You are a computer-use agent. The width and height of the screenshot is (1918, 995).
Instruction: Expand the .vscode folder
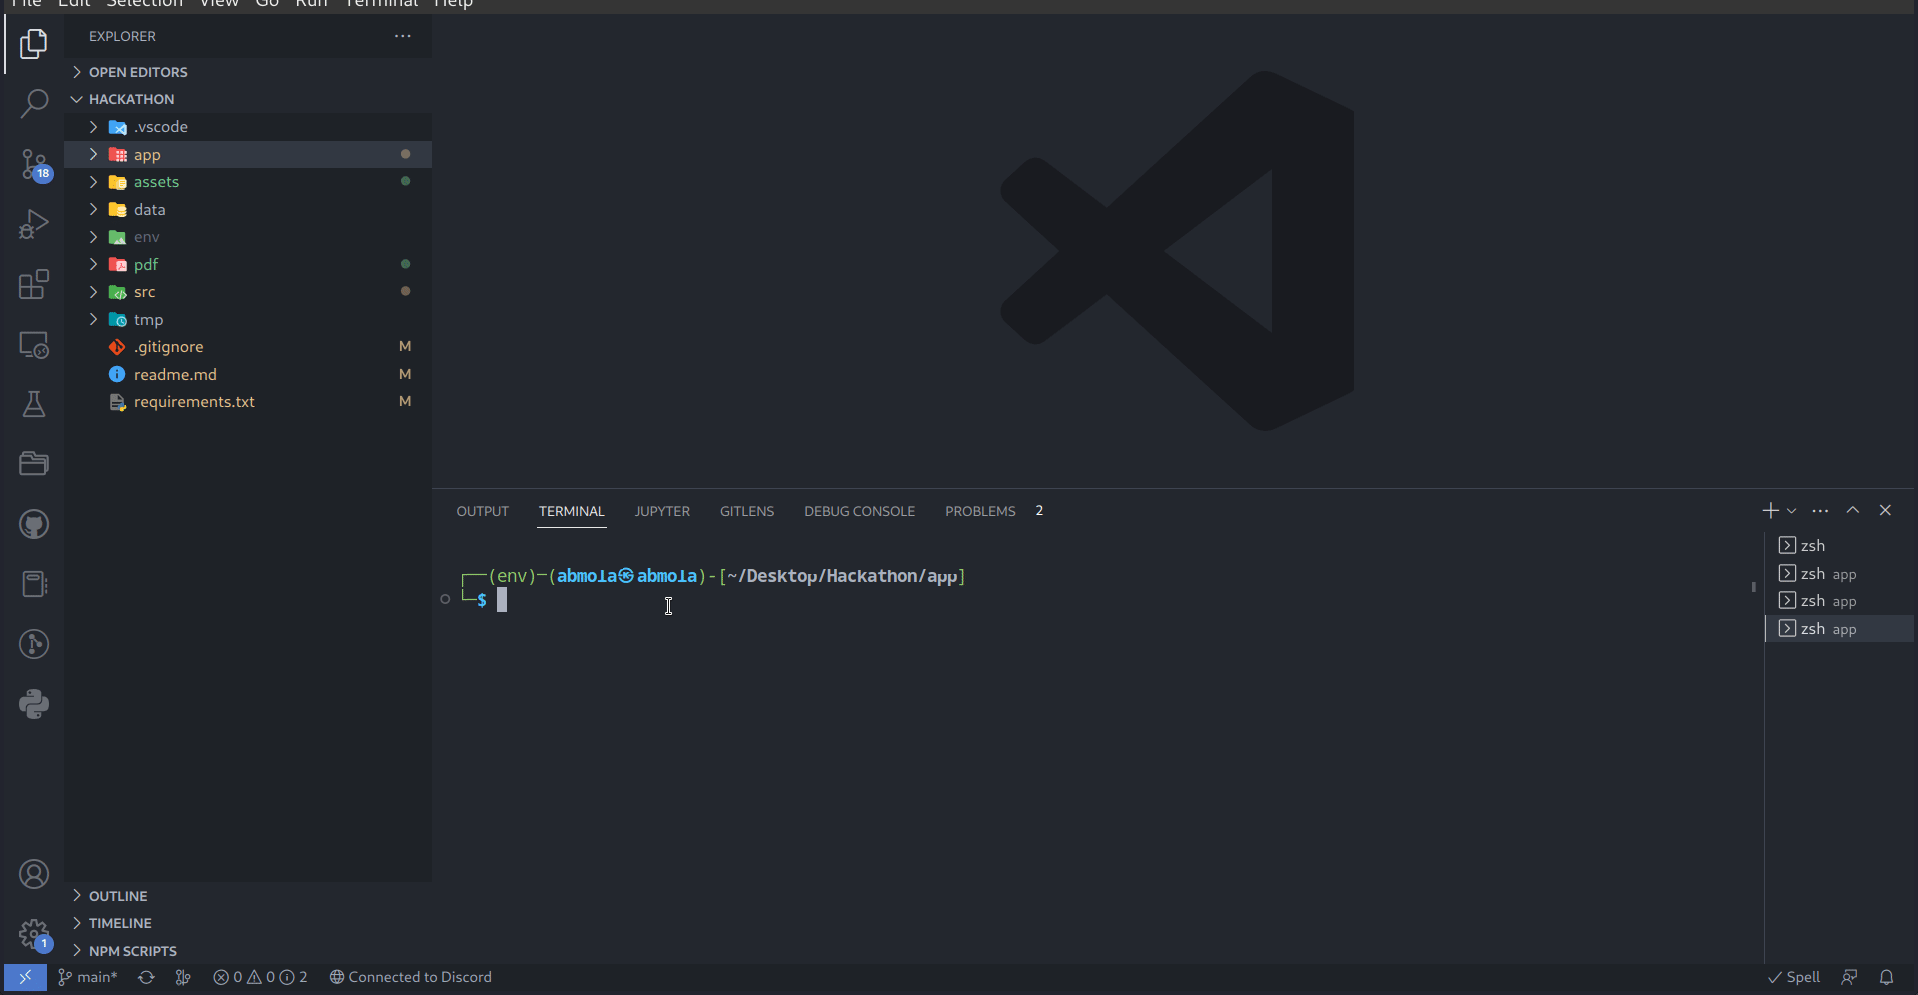click(248, 127)
